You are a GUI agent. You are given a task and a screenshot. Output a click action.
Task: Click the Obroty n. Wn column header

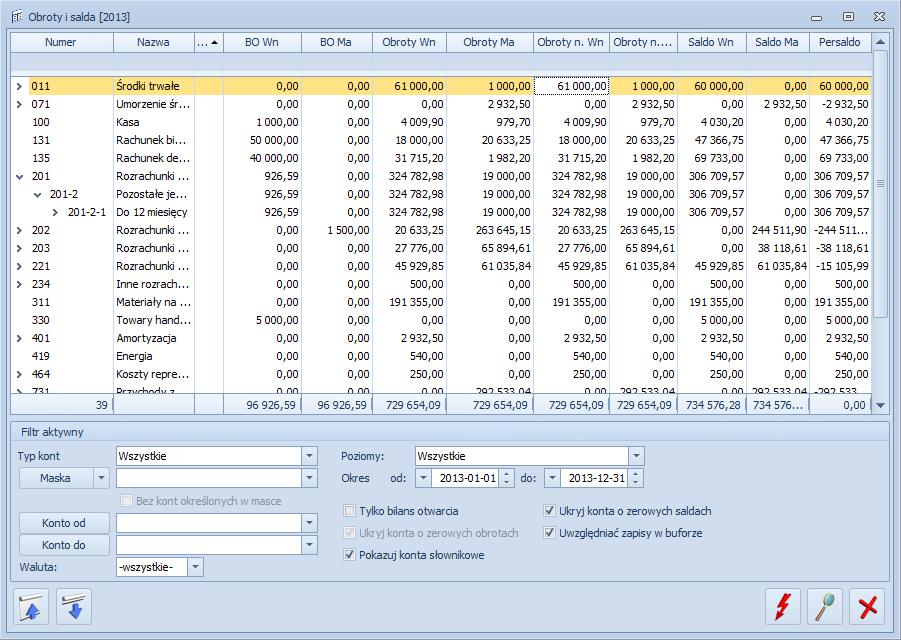[571, 42]
